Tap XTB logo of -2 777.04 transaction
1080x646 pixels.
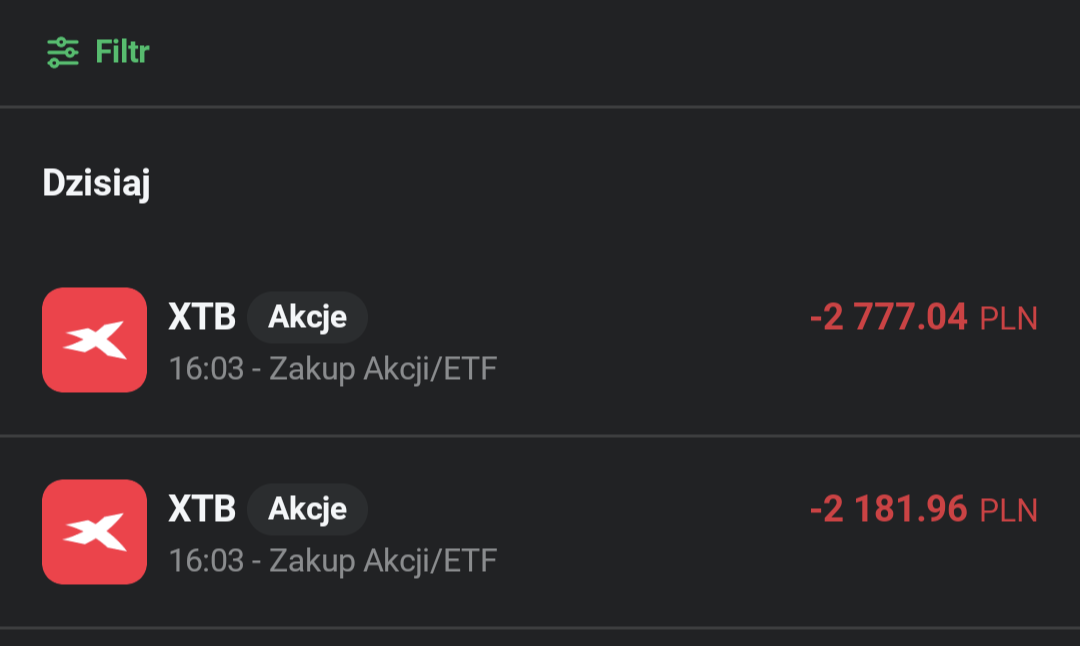point(94,340)
